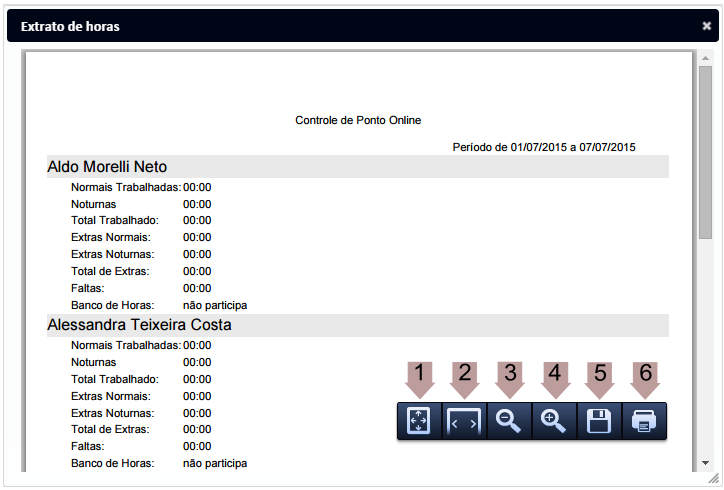Click the resize grip at the dialog corner
Viewport: 724px width, 490px height.
click(713, 480)
